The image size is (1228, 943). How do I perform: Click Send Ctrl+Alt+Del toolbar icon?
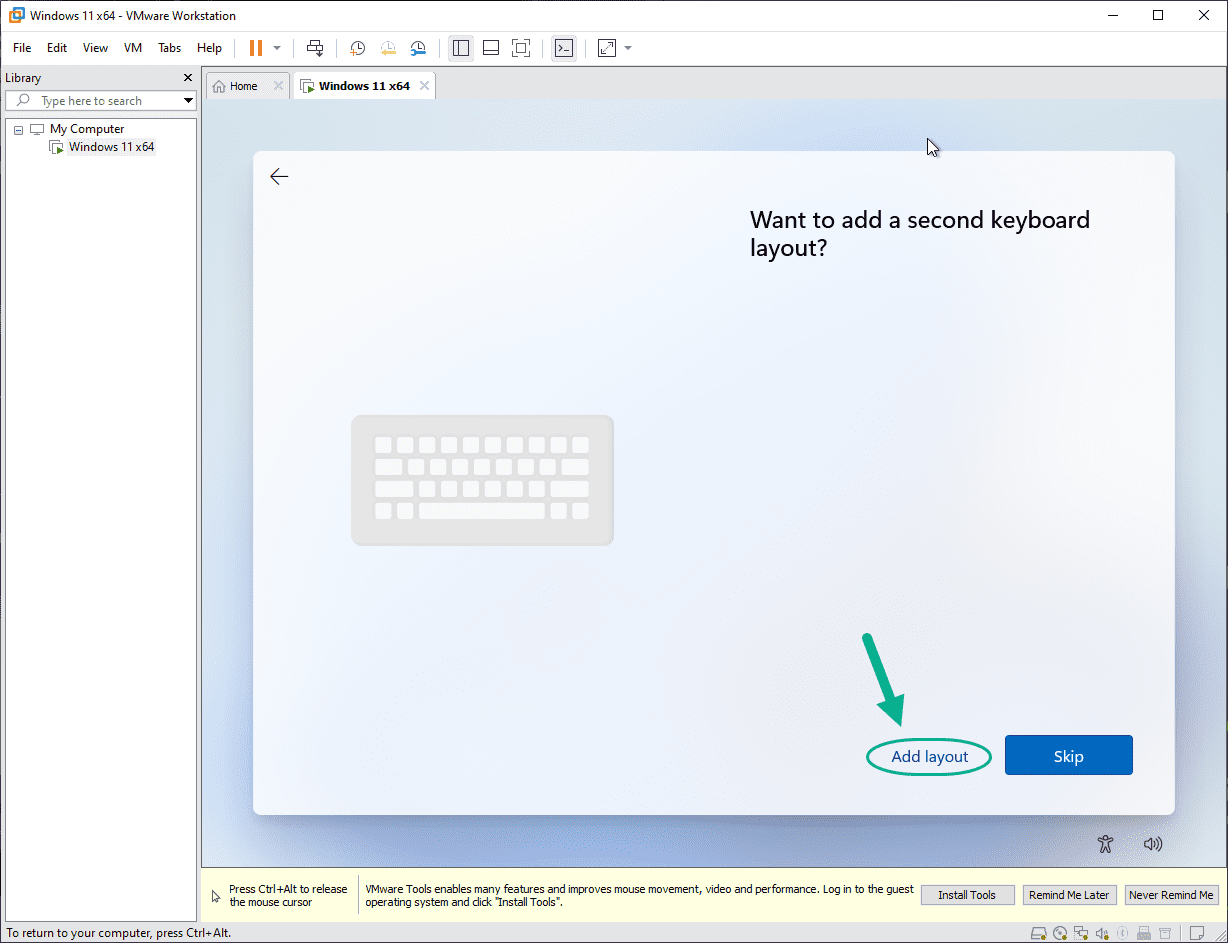tap(315, 48)
